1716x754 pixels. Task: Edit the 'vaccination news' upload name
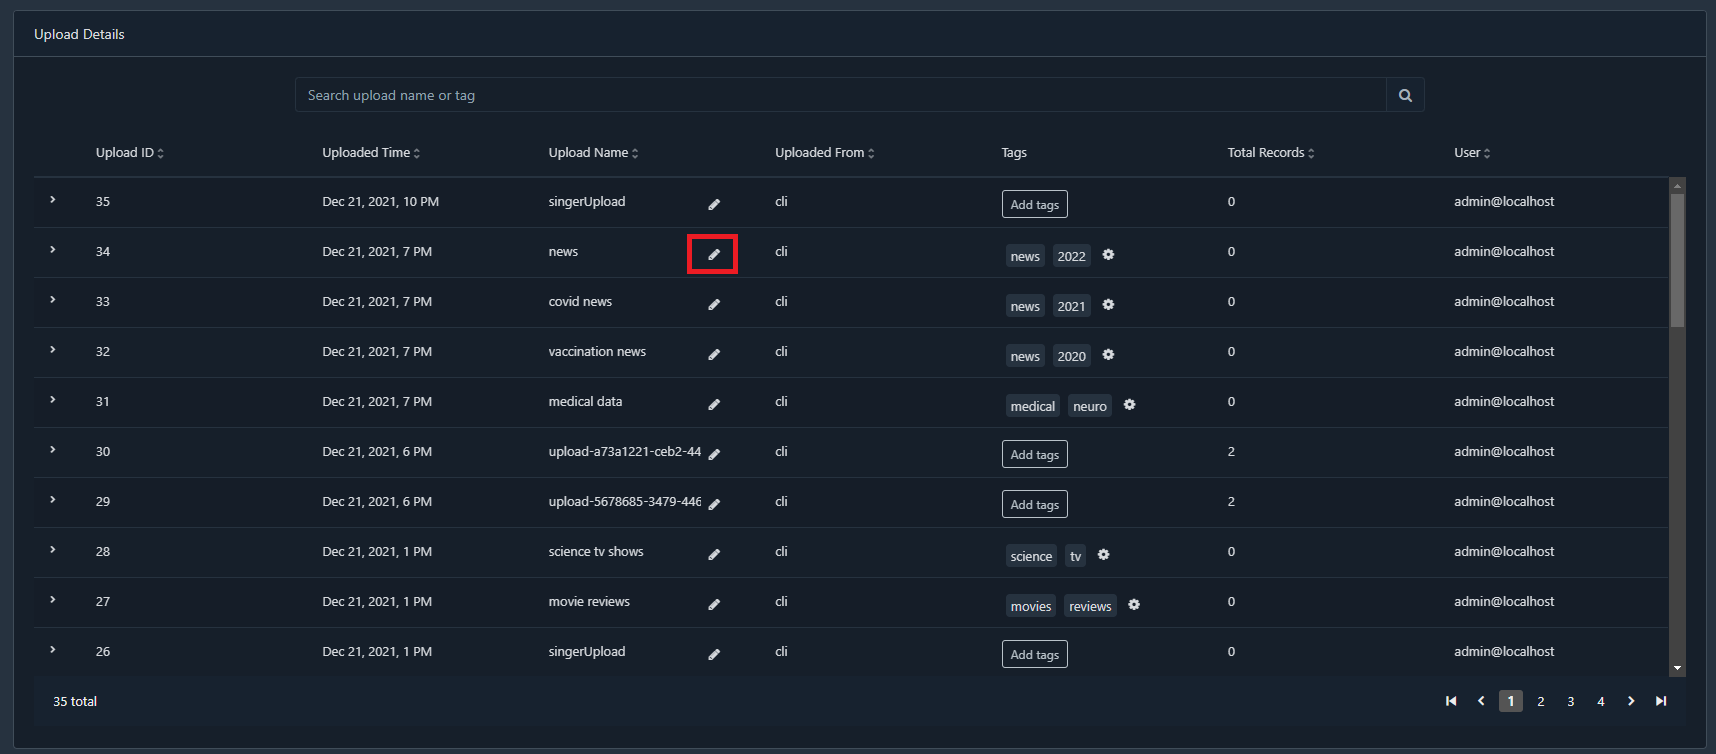(714, 354)
